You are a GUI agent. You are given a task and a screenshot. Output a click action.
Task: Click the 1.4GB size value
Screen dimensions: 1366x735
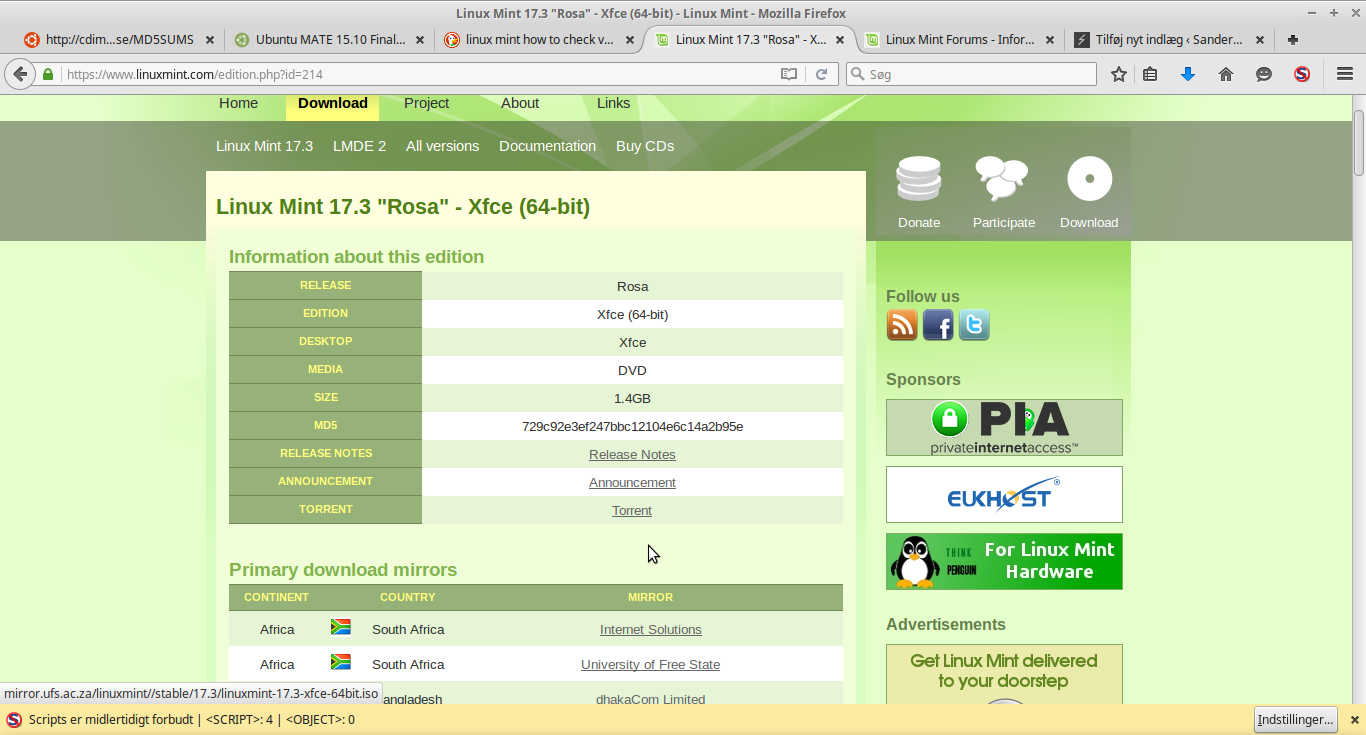(632, 398)
